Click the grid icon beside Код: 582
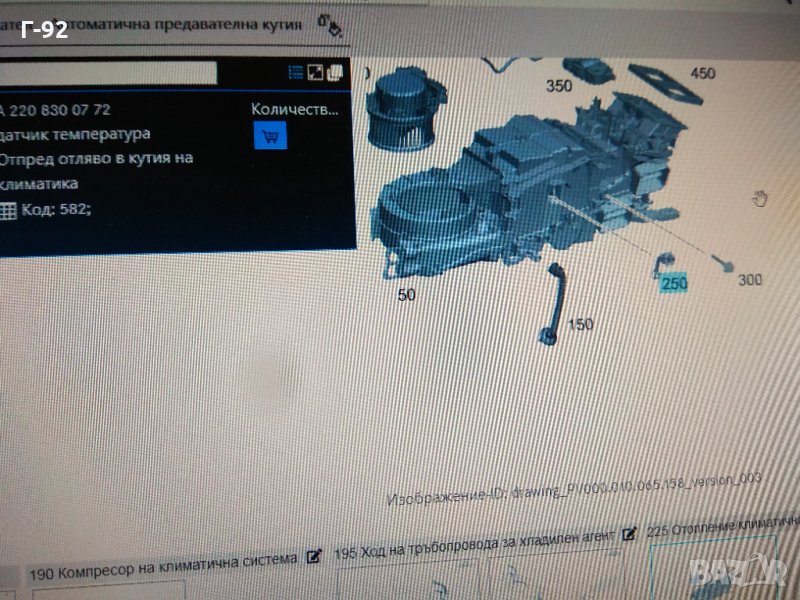 click(8, 209)
